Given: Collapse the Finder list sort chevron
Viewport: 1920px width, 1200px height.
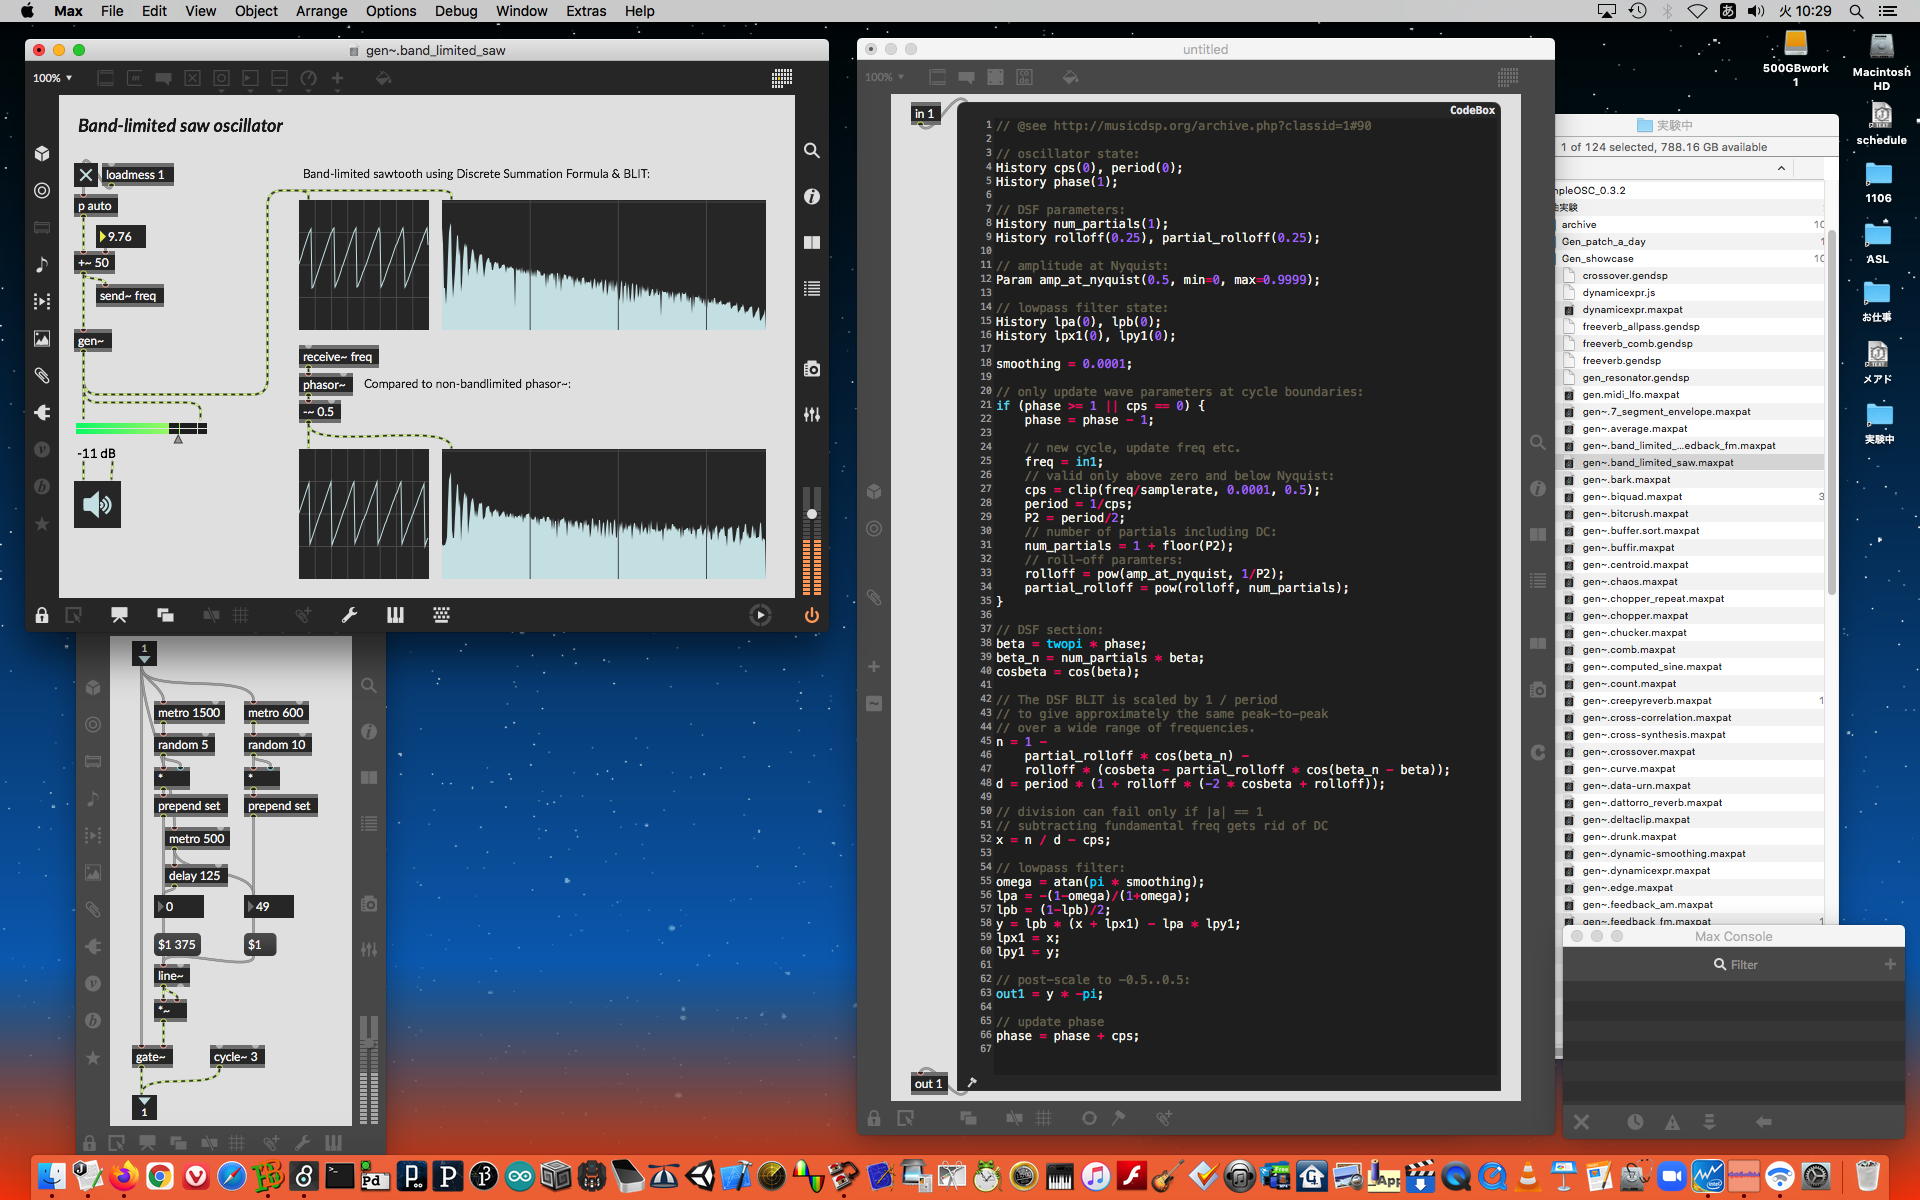Looking at the screenshot, I should click(1781, 168).
